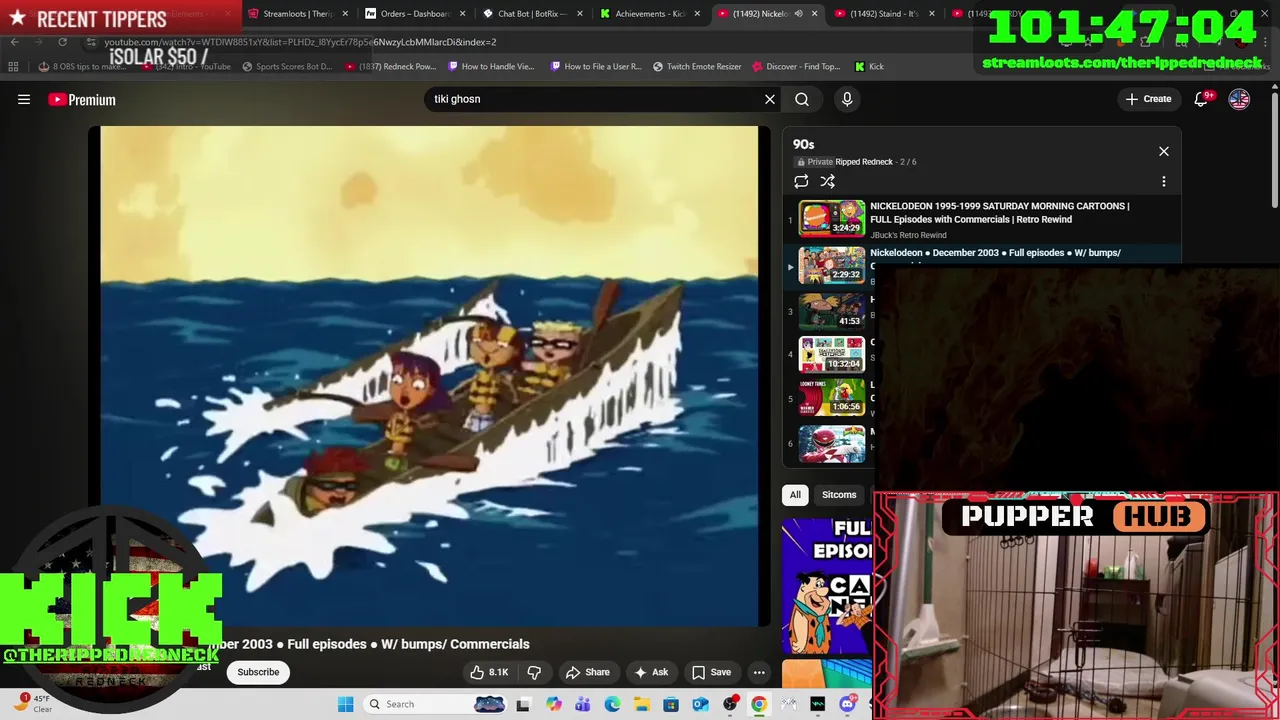Open Outlook from the taskbar

[700, 704]
